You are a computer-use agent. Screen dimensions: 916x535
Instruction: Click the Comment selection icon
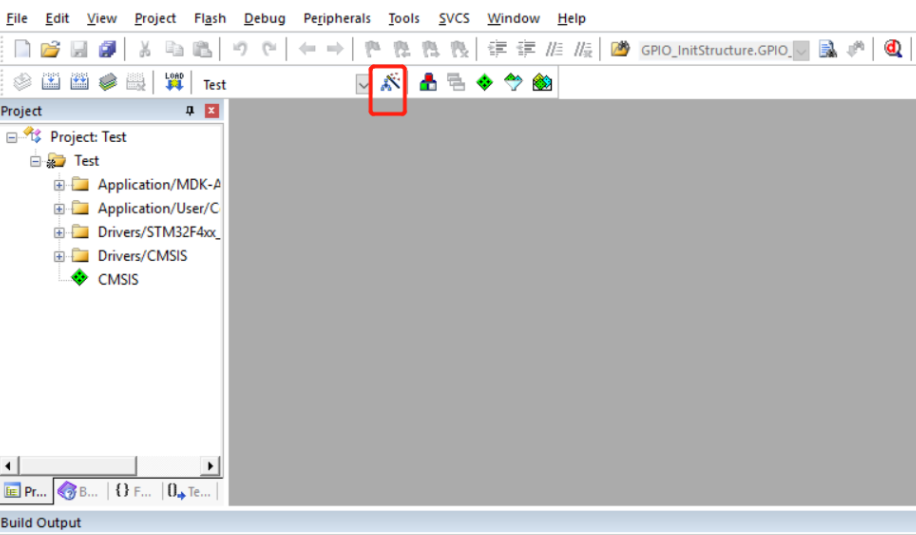554,49
